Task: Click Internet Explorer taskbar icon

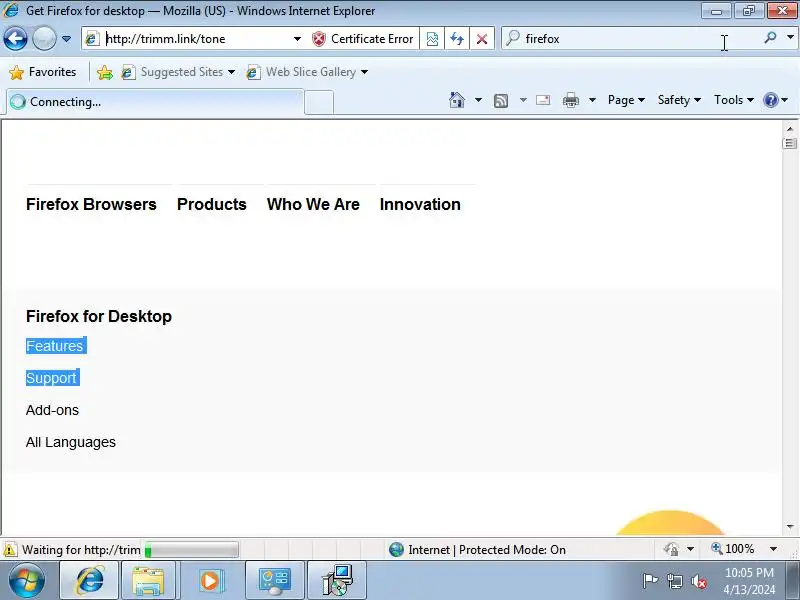Action: (89, 581)
